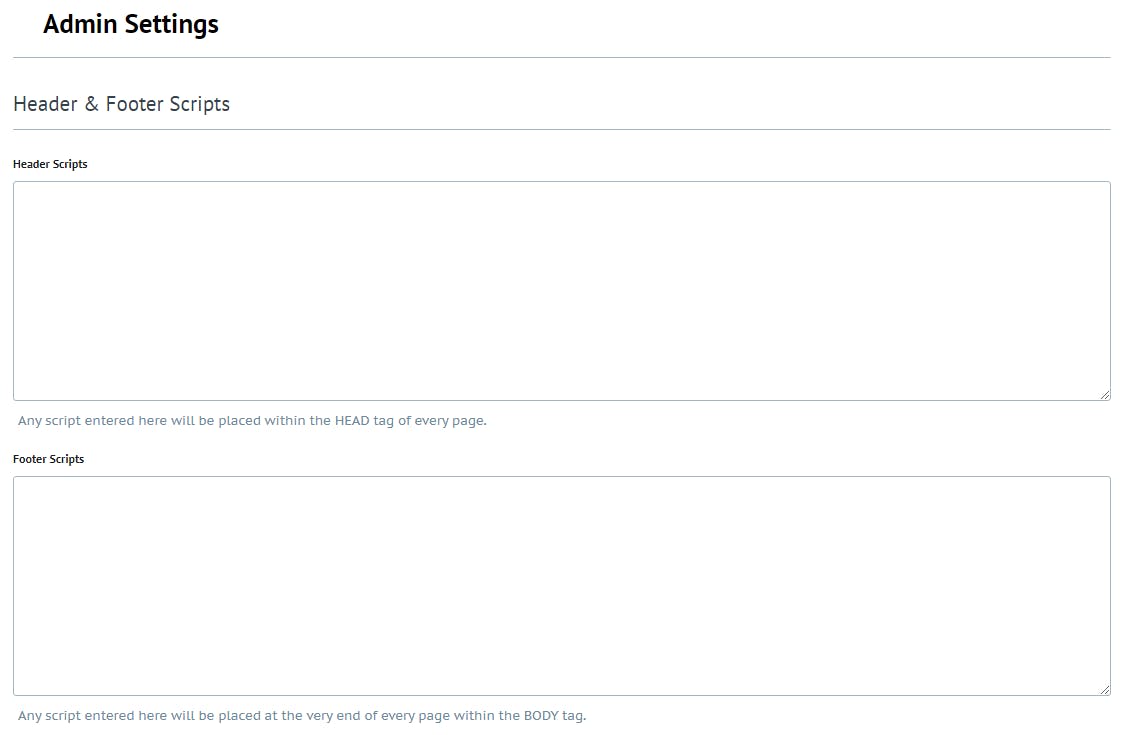Click the word Admin in the title
Screen dimensions: 1133x735
tap(80, 25)
